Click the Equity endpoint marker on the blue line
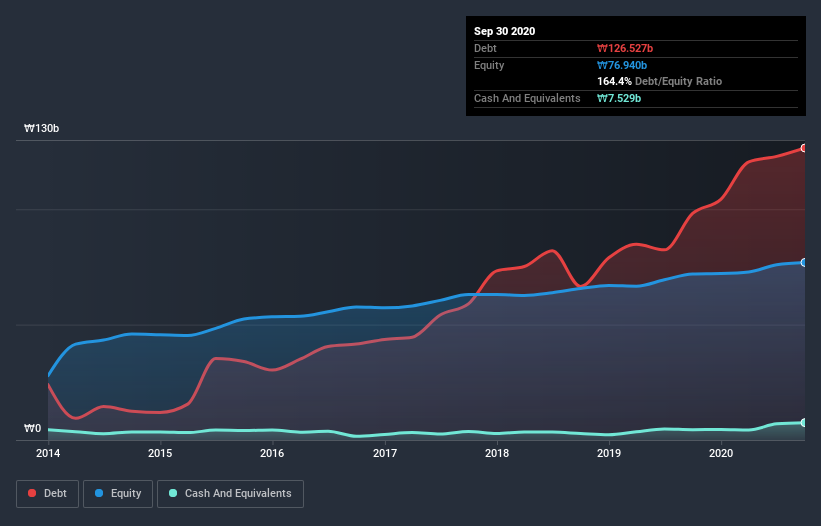 click(x=804, y=262)
